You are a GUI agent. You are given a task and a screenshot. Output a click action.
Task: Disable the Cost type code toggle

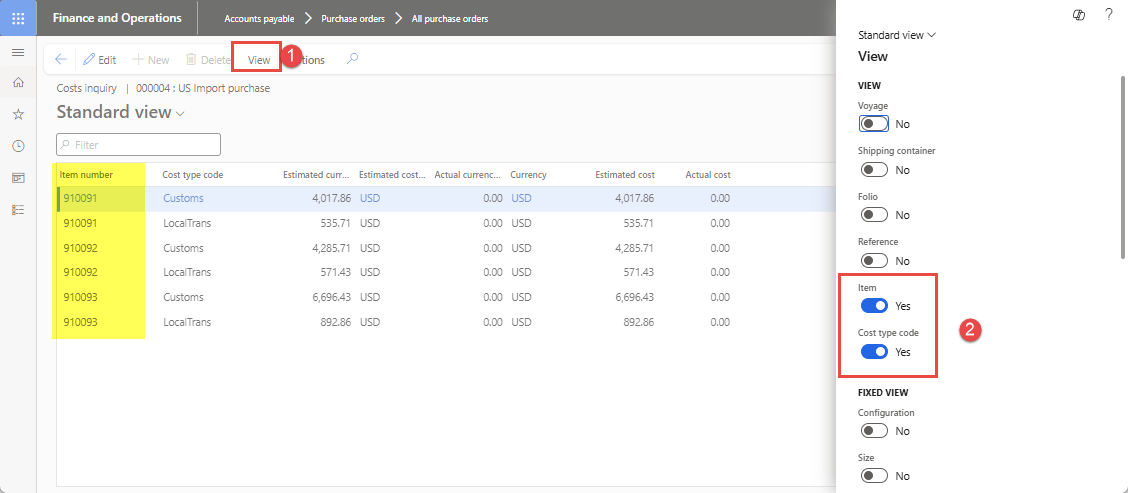874,352
